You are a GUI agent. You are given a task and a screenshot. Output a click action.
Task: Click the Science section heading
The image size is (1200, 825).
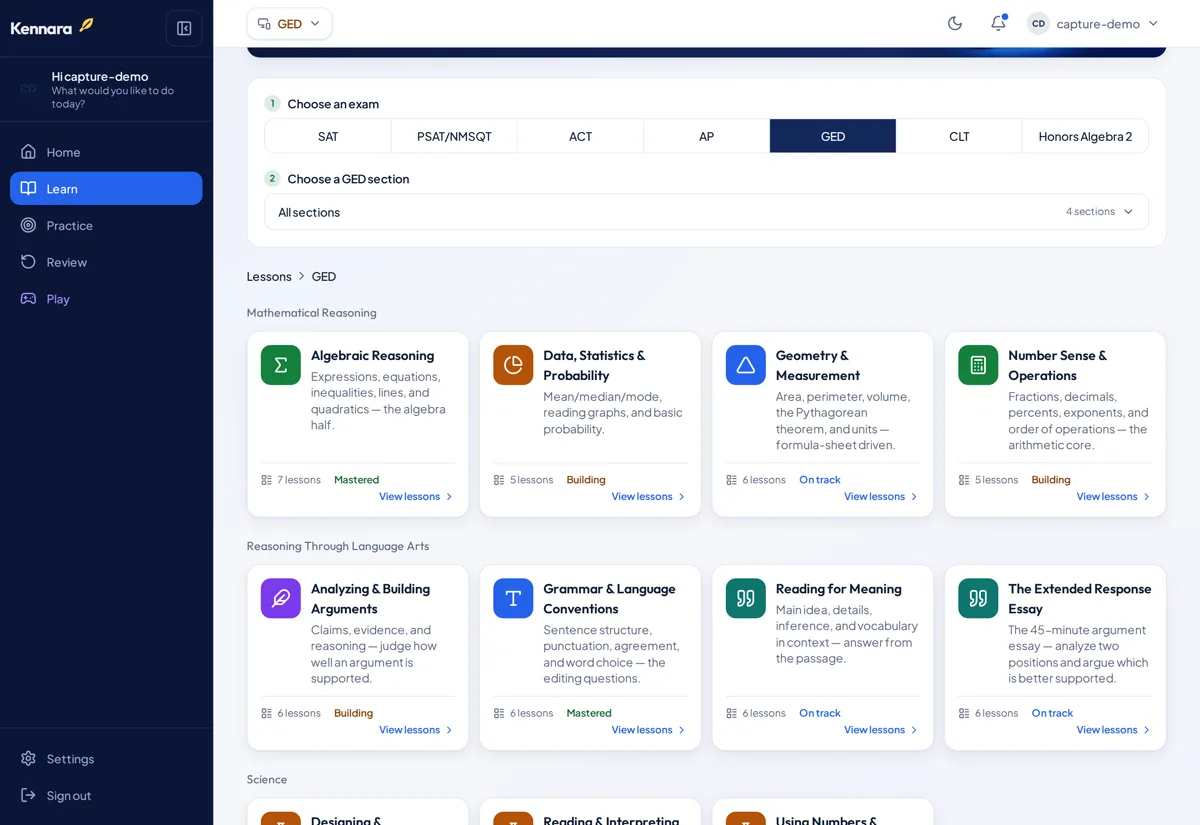pyautogui.click(x=267, y=779)
